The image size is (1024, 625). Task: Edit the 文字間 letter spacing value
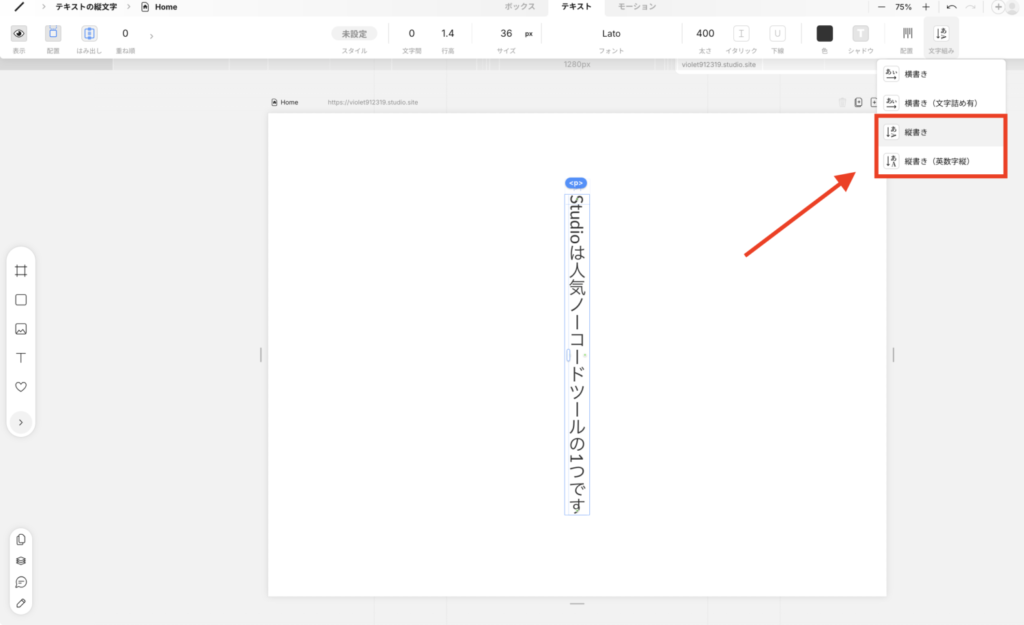411,33
